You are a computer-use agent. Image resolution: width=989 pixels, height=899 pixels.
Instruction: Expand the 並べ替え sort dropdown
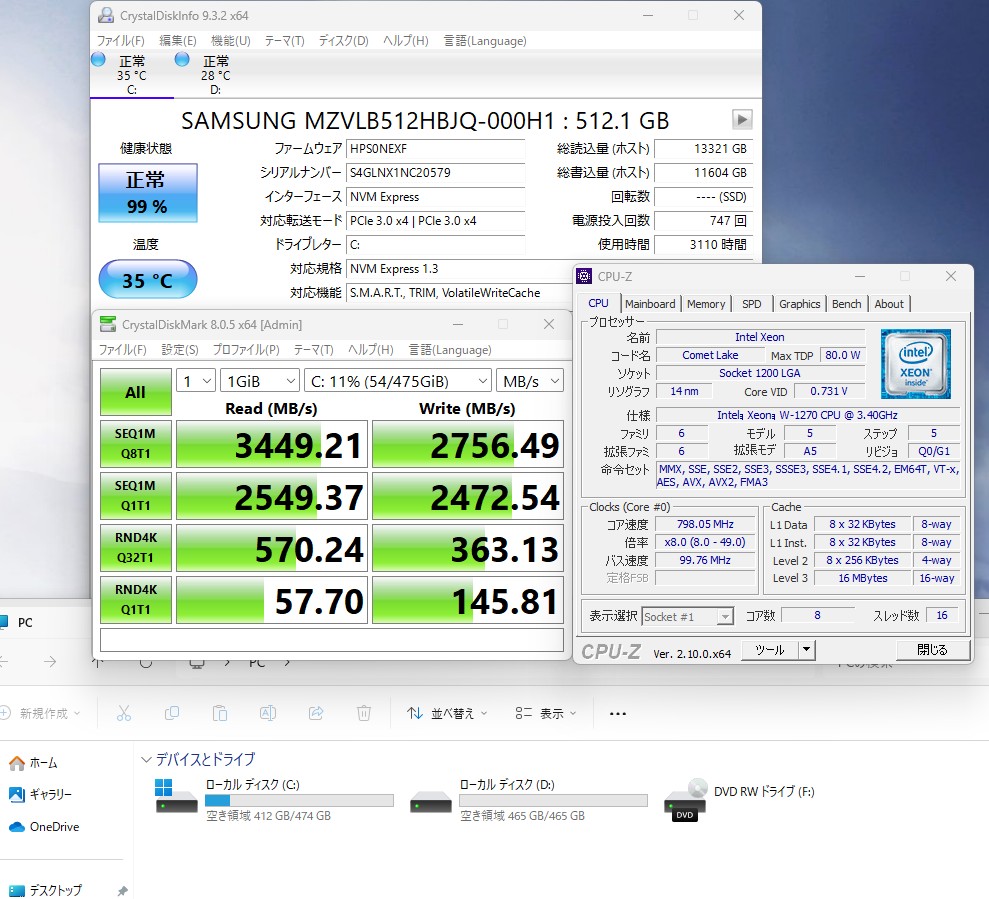(447, 714)
